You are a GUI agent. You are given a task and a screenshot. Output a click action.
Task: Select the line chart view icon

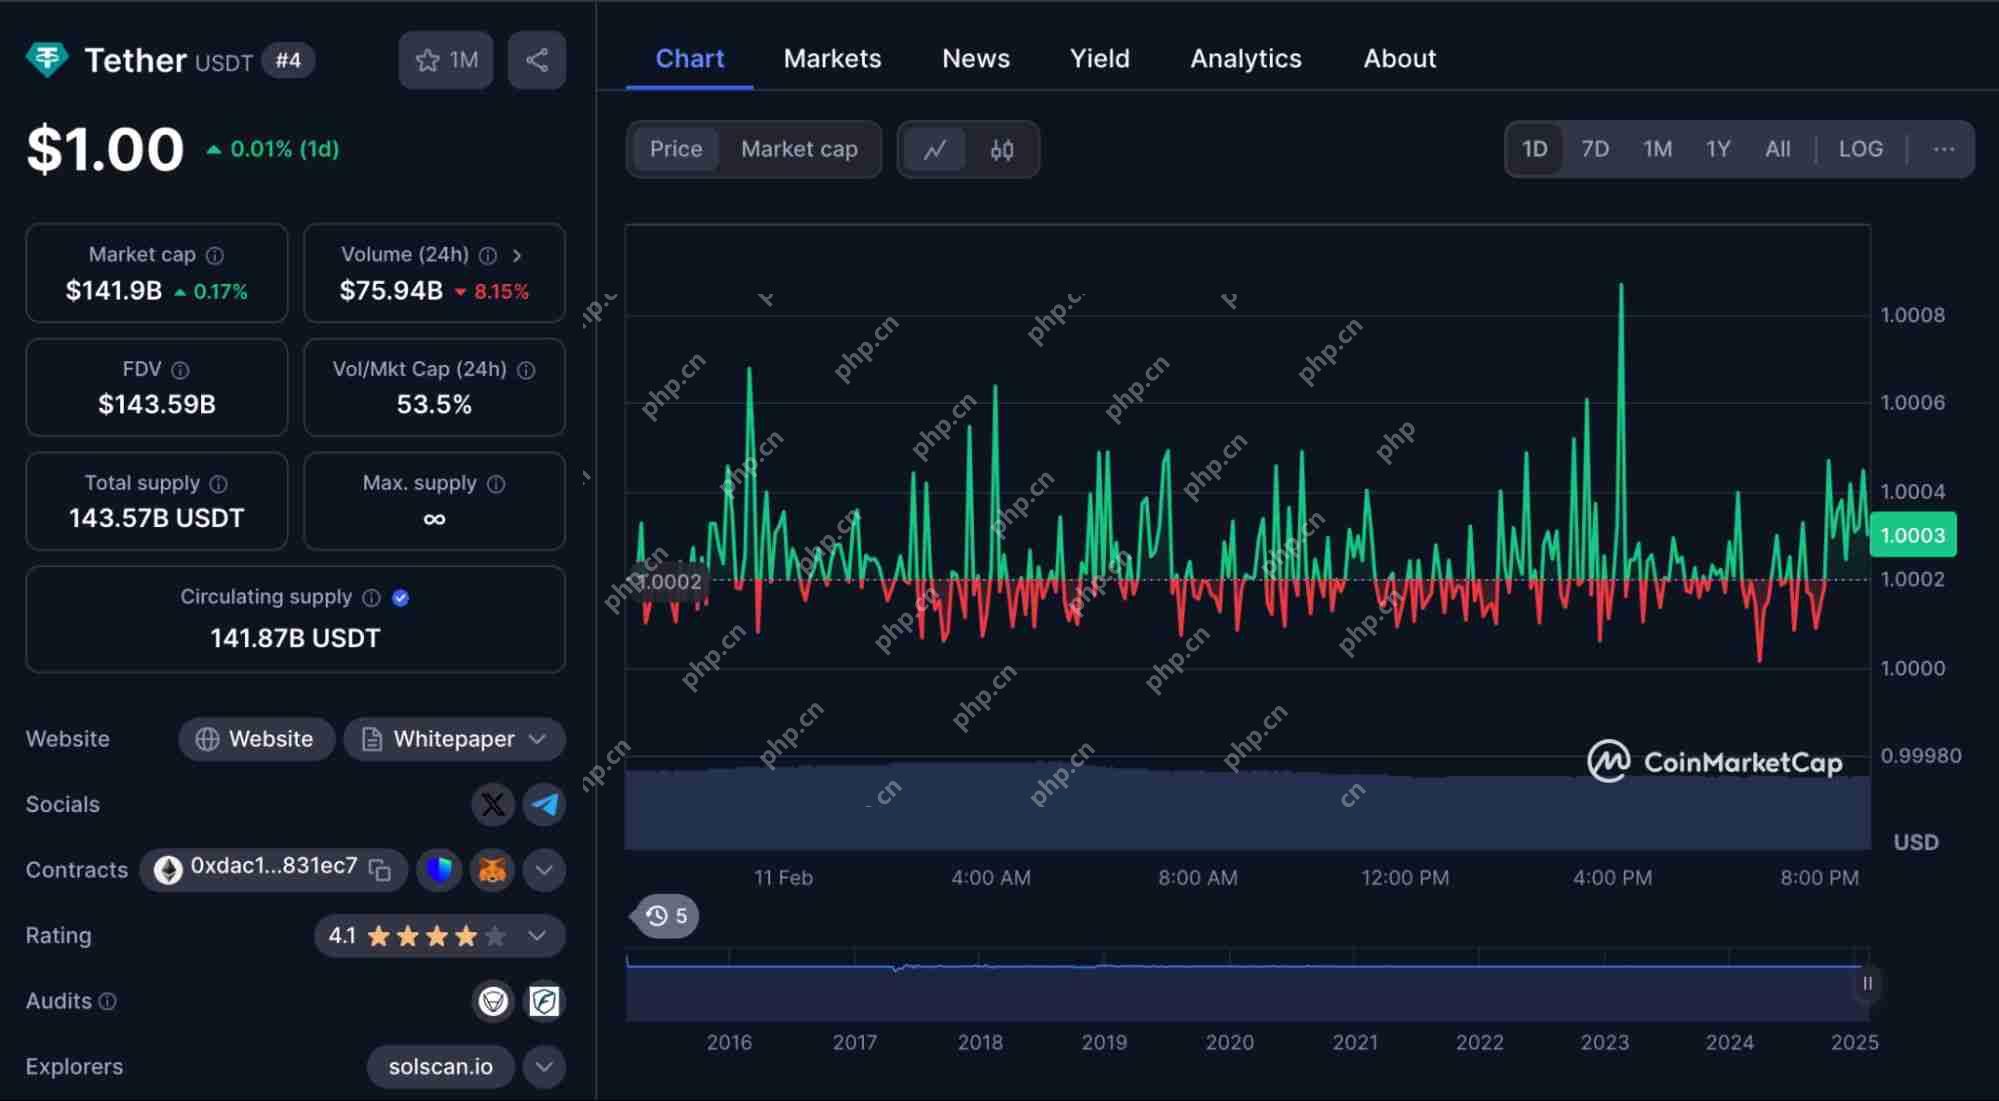pyautogui.click(x=934, y=149)
